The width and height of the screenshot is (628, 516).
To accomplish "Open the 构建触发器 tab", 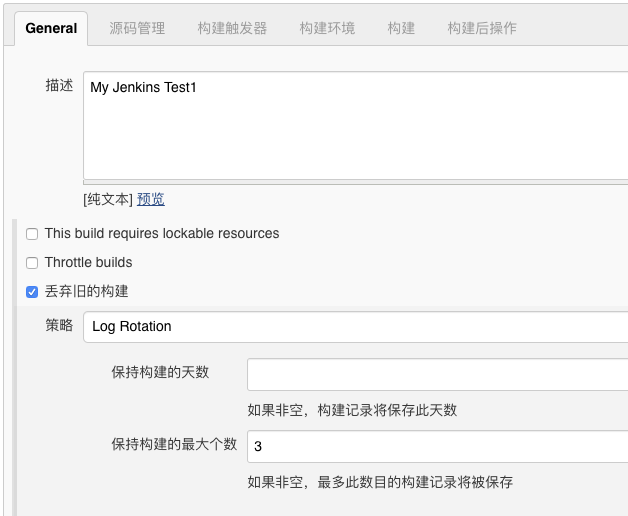I will click(232, 28).
